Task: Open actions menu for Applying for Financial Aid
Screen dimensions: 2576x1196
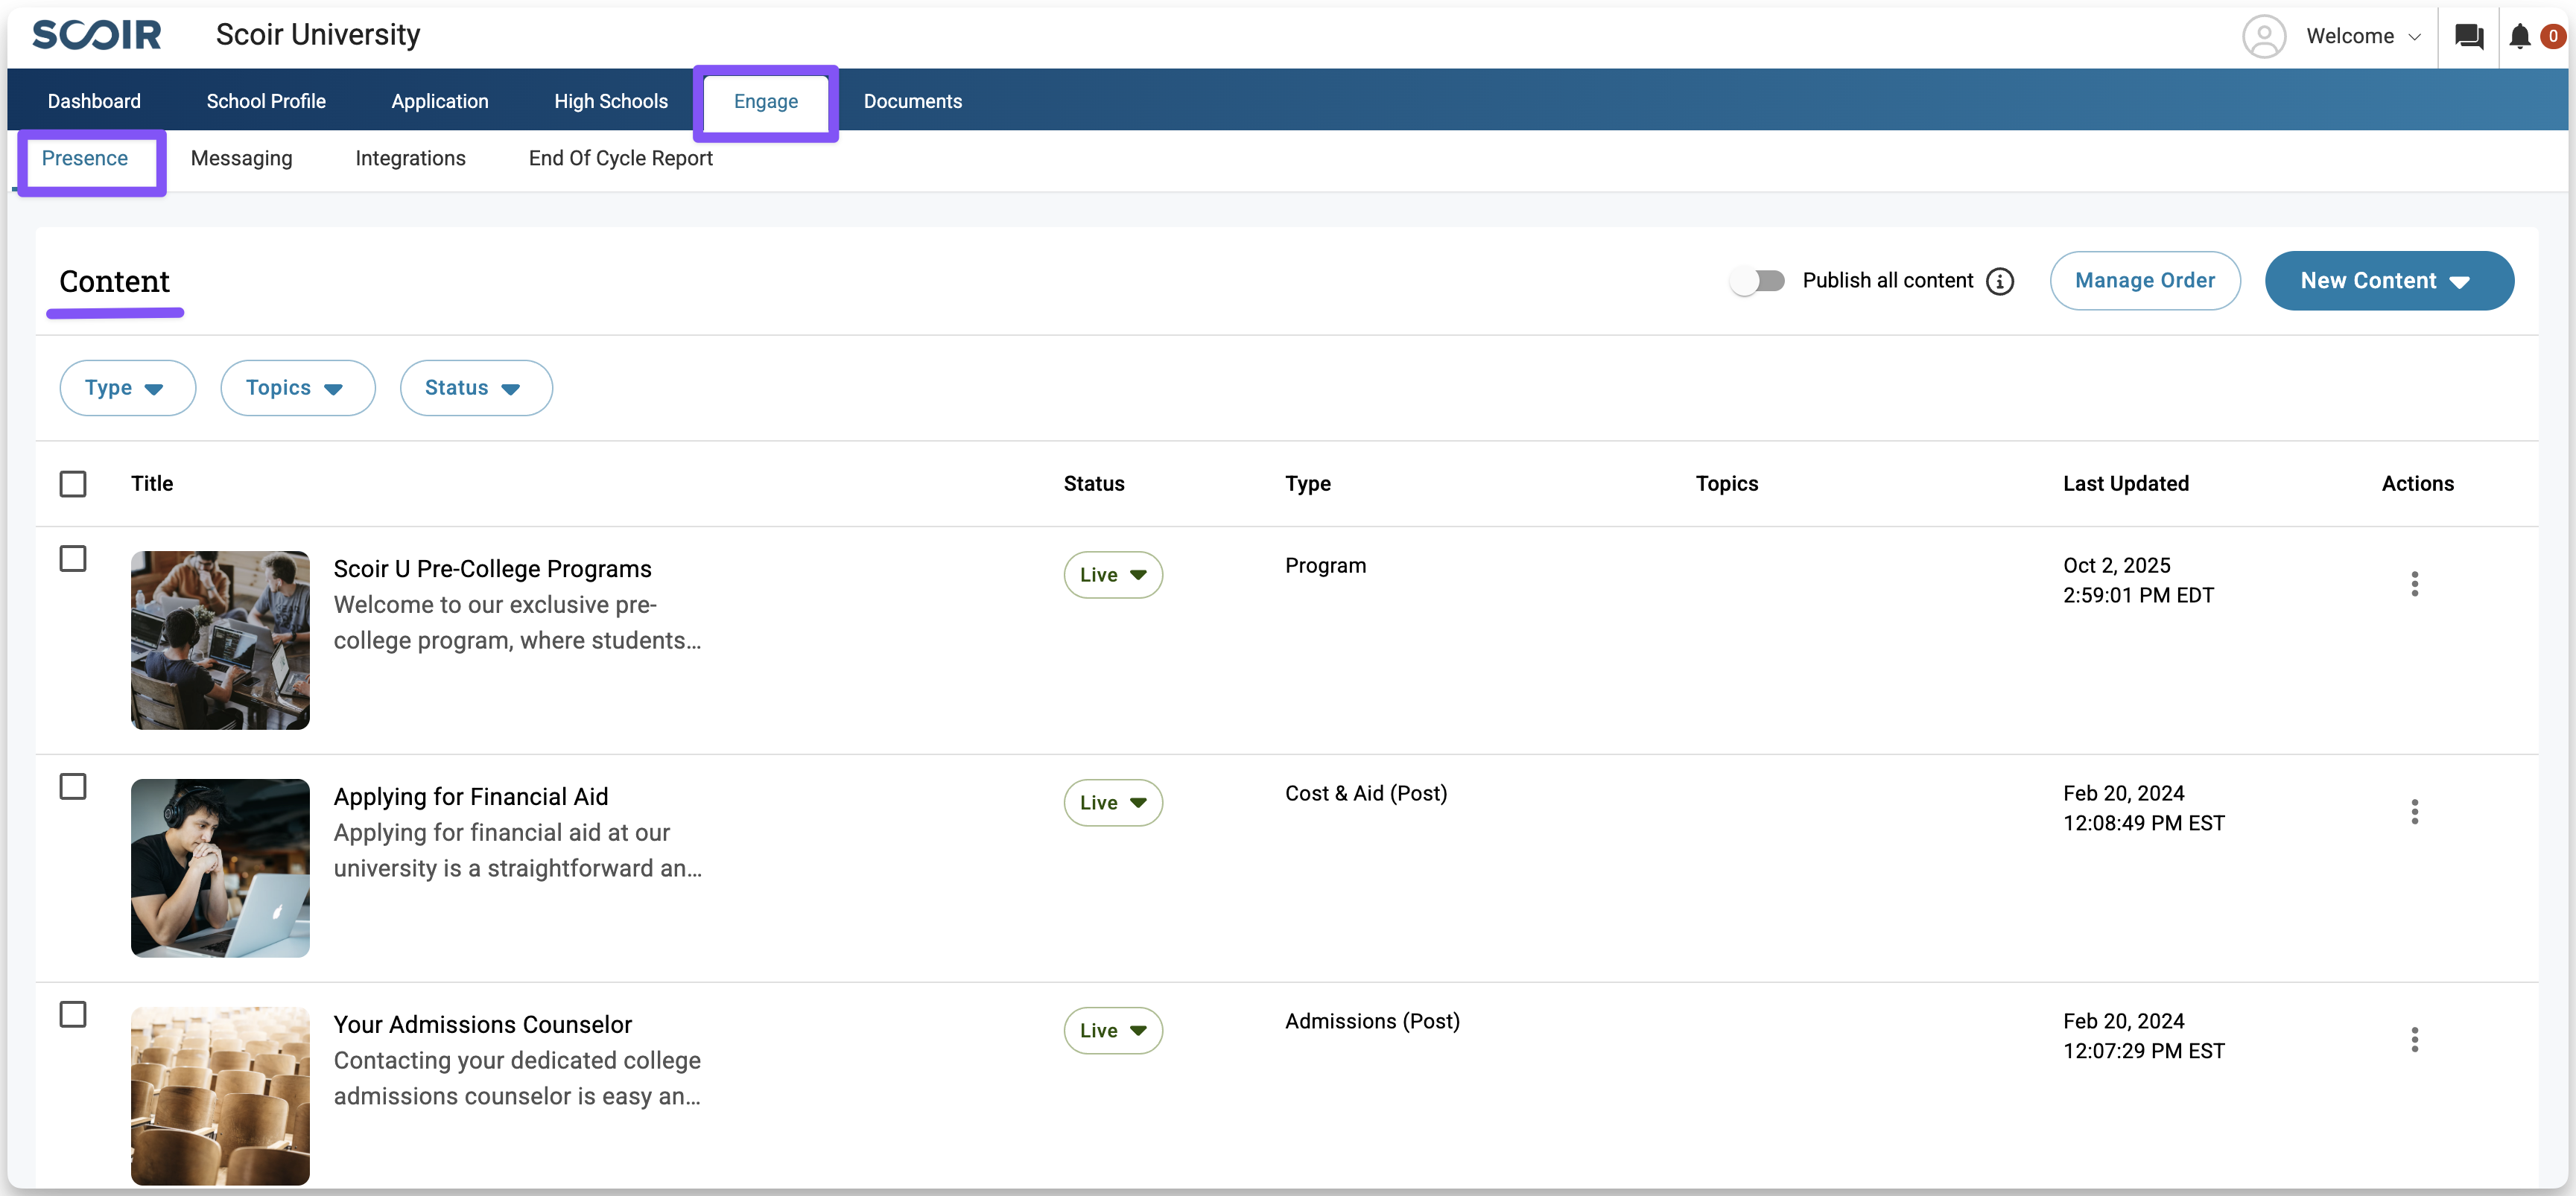Action: (2414, 812)
